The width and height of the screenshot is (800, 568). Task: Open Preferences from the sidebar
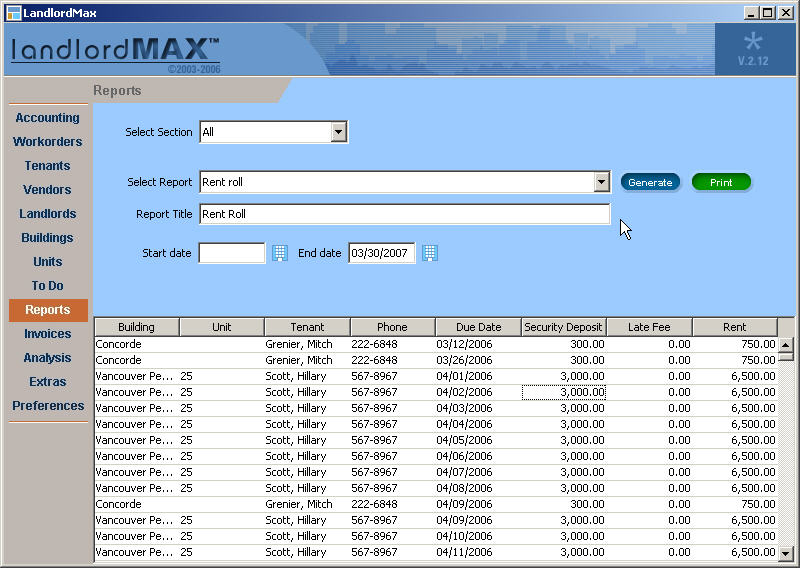point(48,406)
